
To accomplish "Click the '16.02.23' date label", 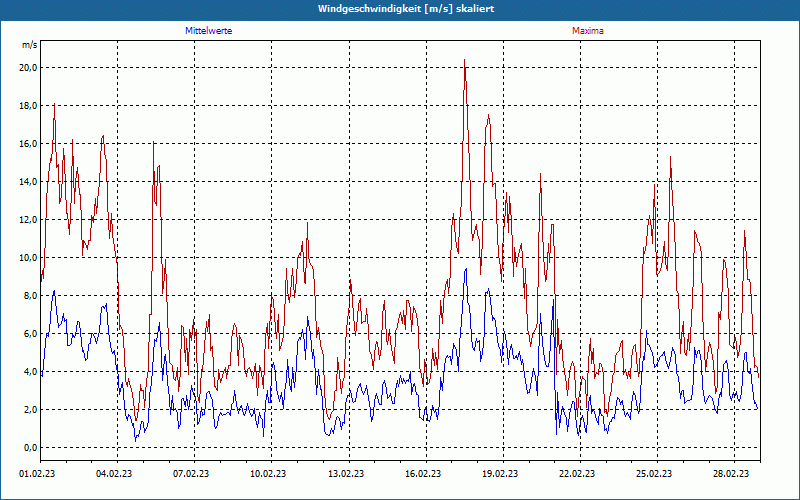I will (423, 474).
